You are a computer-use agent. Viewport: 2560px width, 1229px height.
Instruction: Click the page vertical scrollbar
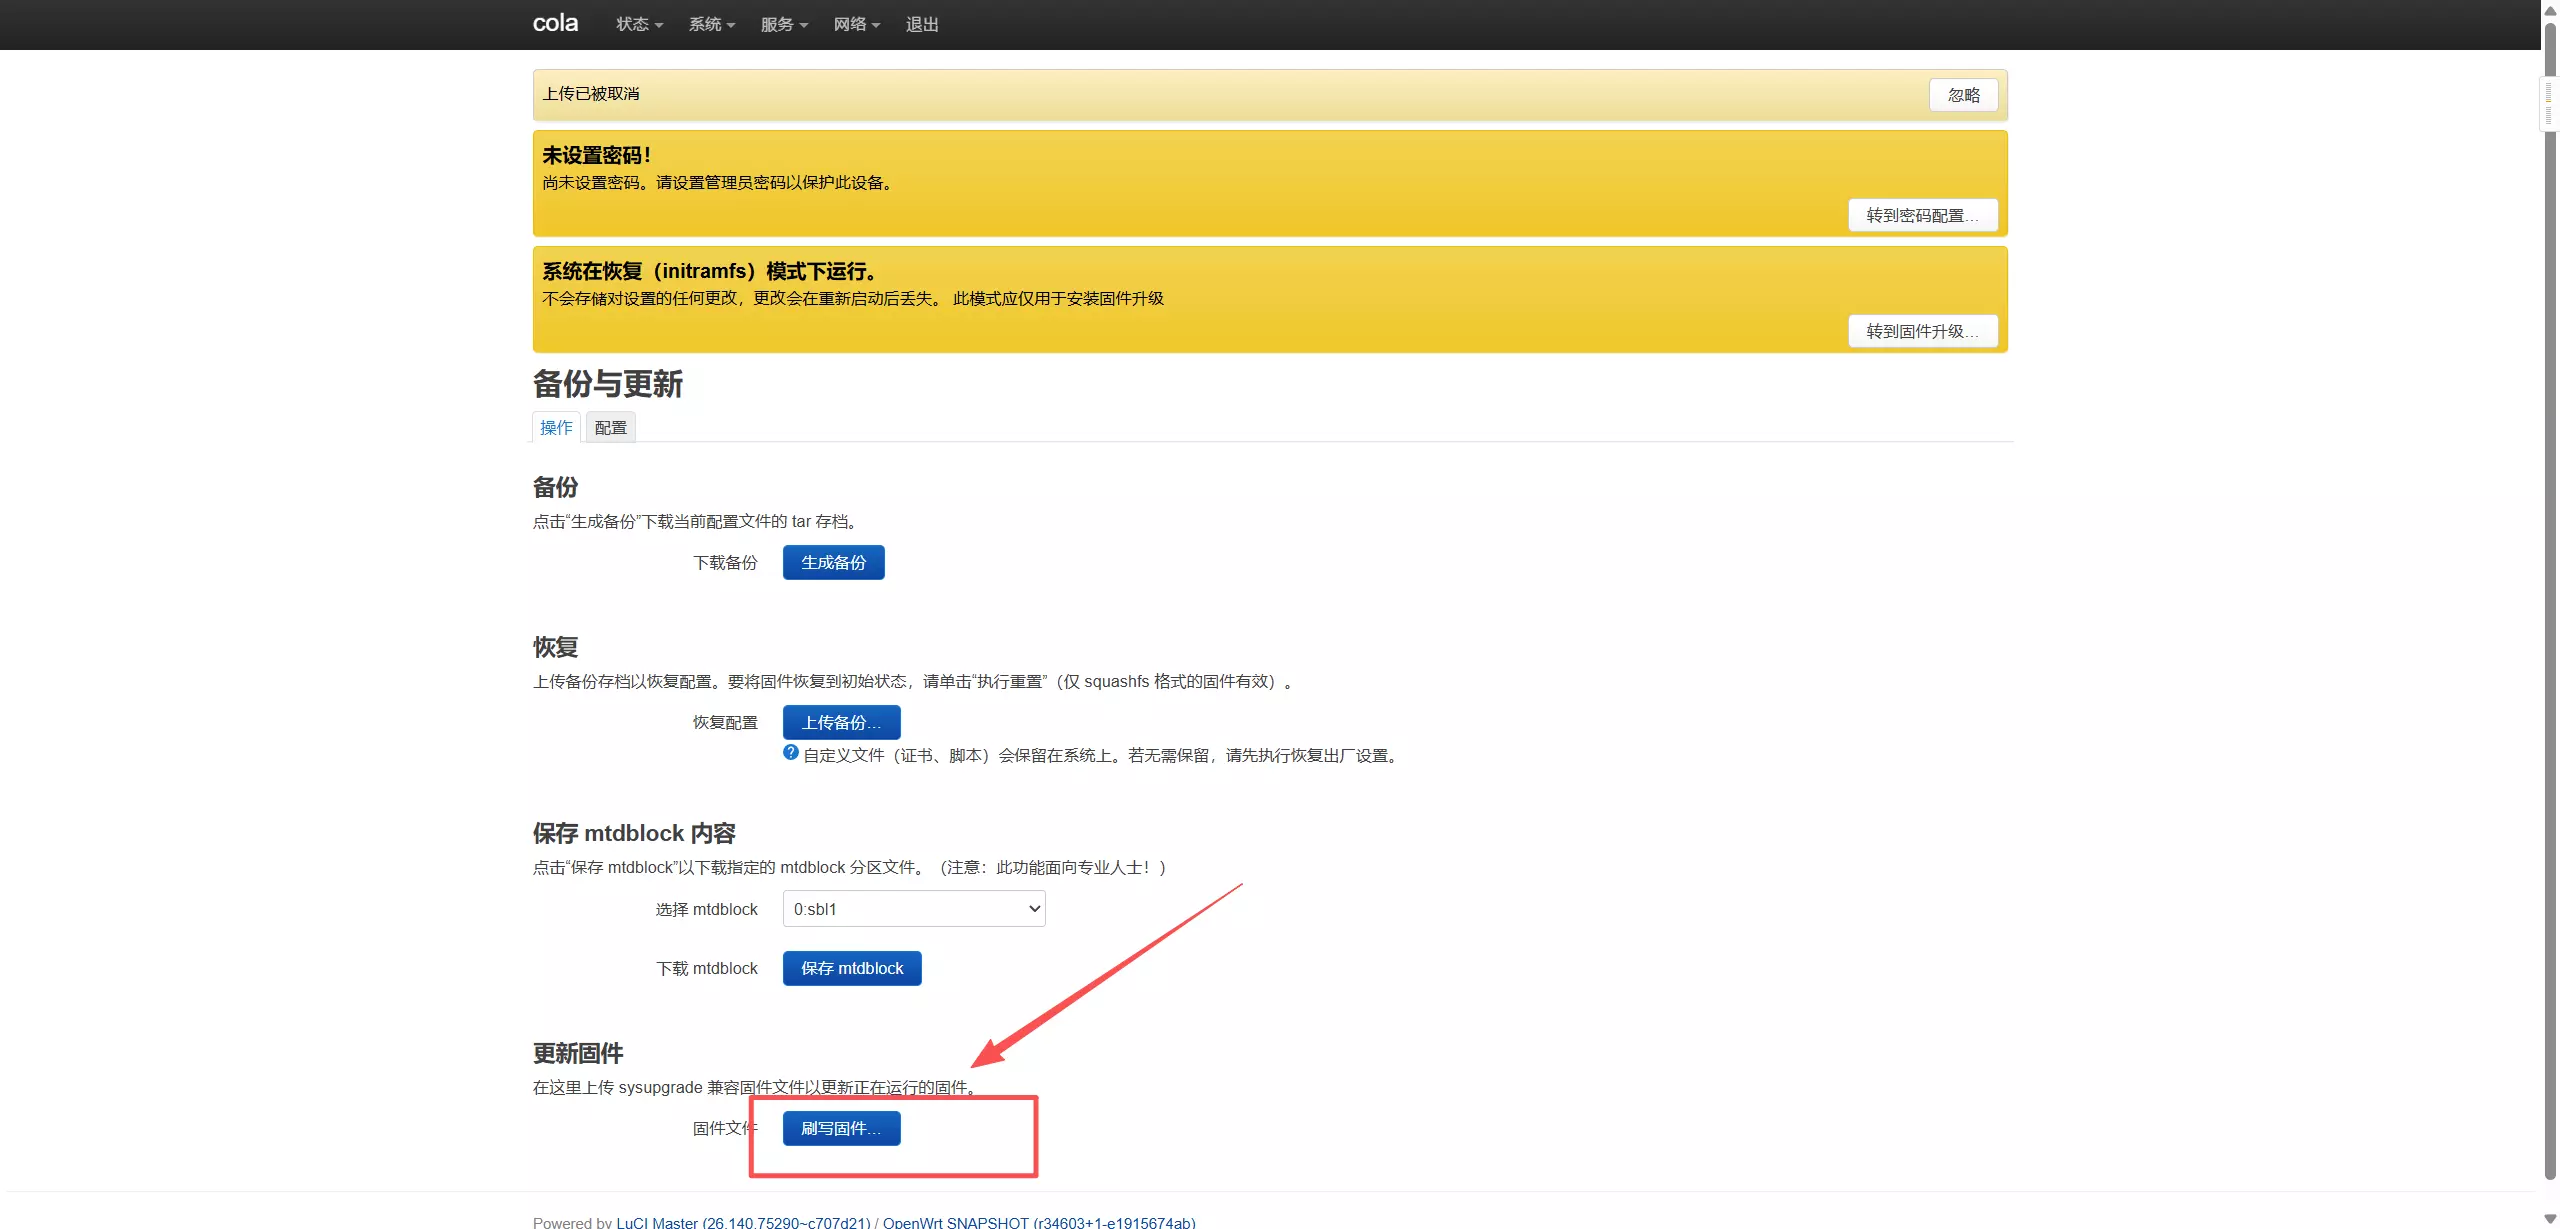2550,600
